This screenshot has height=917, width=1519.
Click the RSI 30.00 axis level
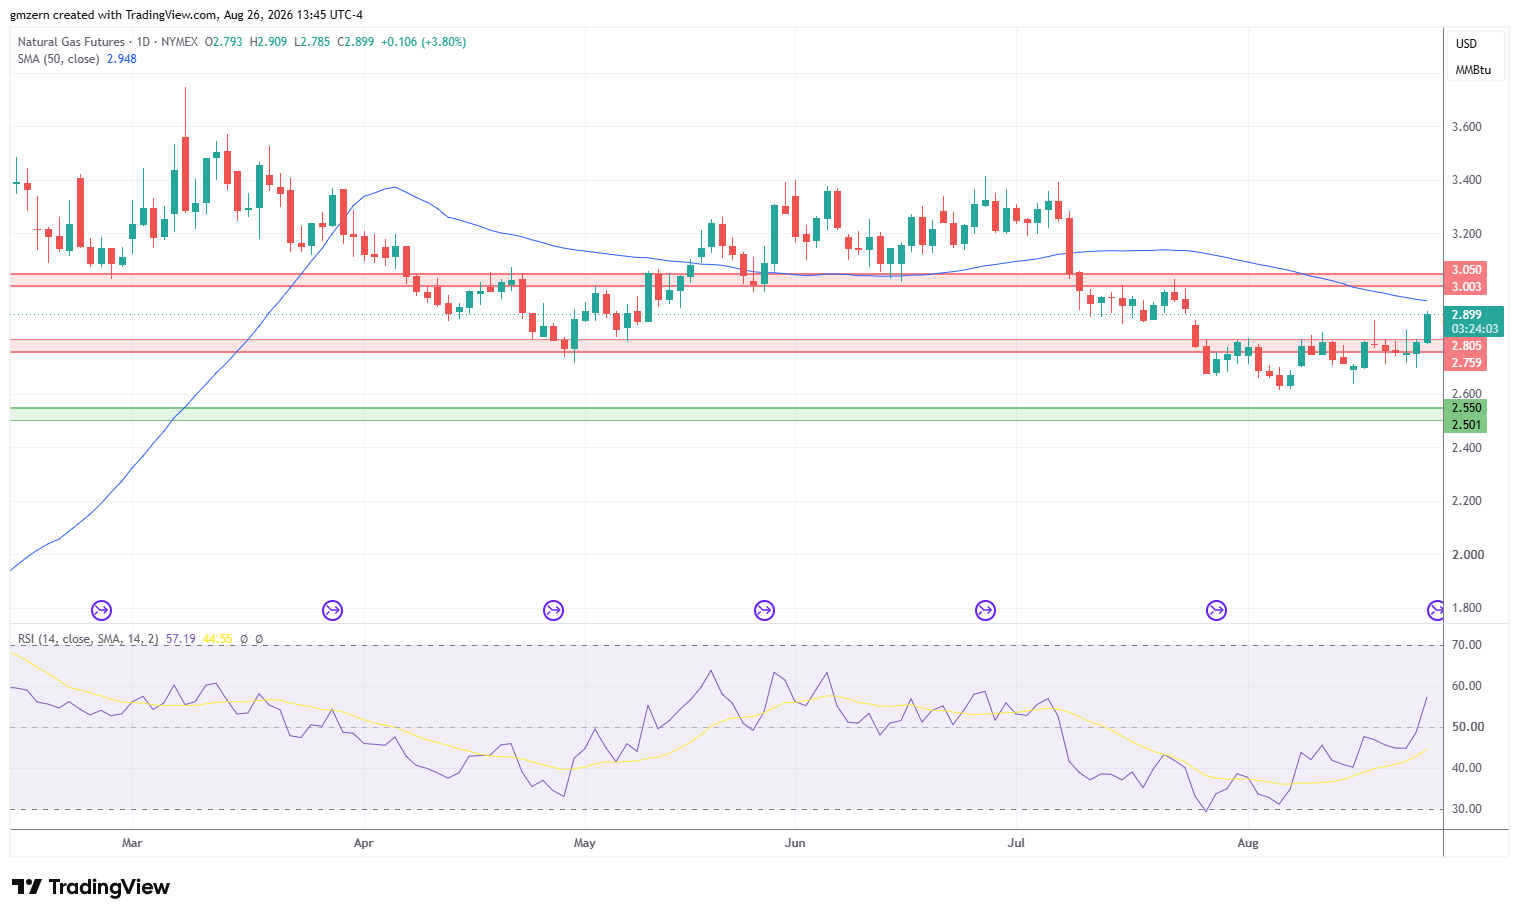[x=1467, y=809]
